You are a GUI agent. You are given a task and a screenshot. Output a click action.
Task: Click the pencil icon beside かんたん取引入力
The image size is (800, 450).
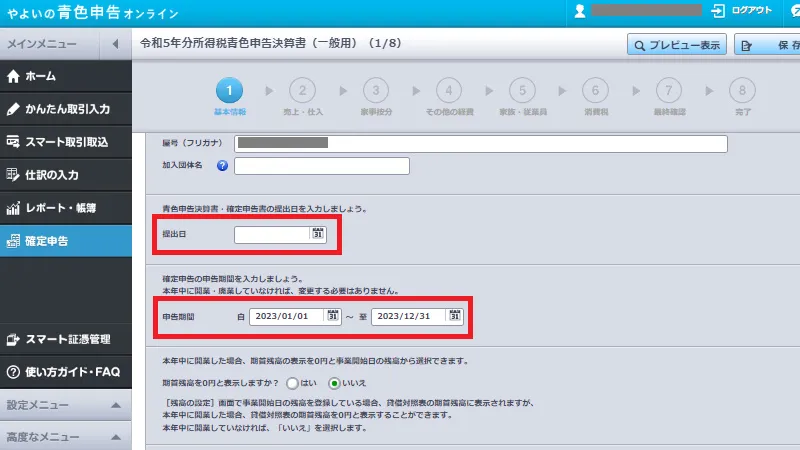click(x=13, y=109)
